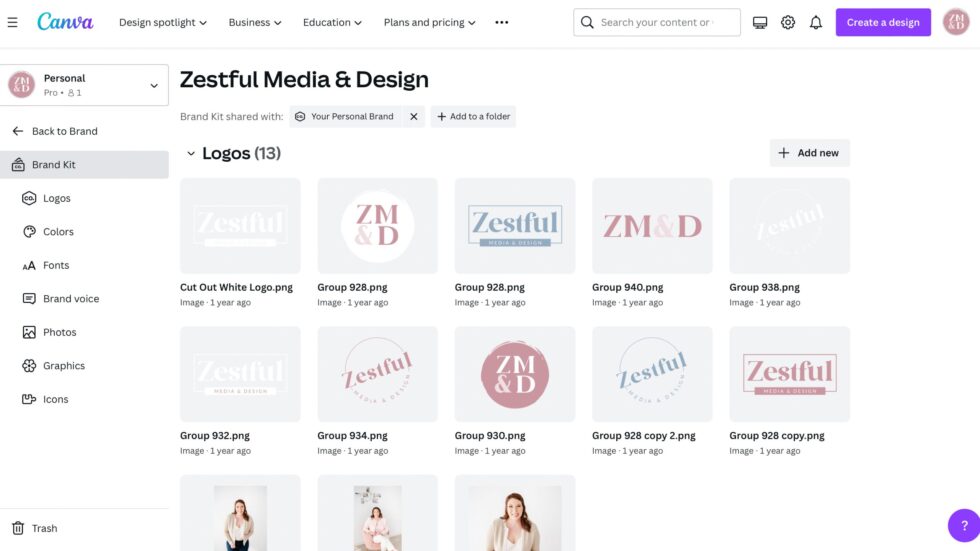Open Group 932.png logo thumbnail
Screen dimensions: 980x551
coord(240,374)
